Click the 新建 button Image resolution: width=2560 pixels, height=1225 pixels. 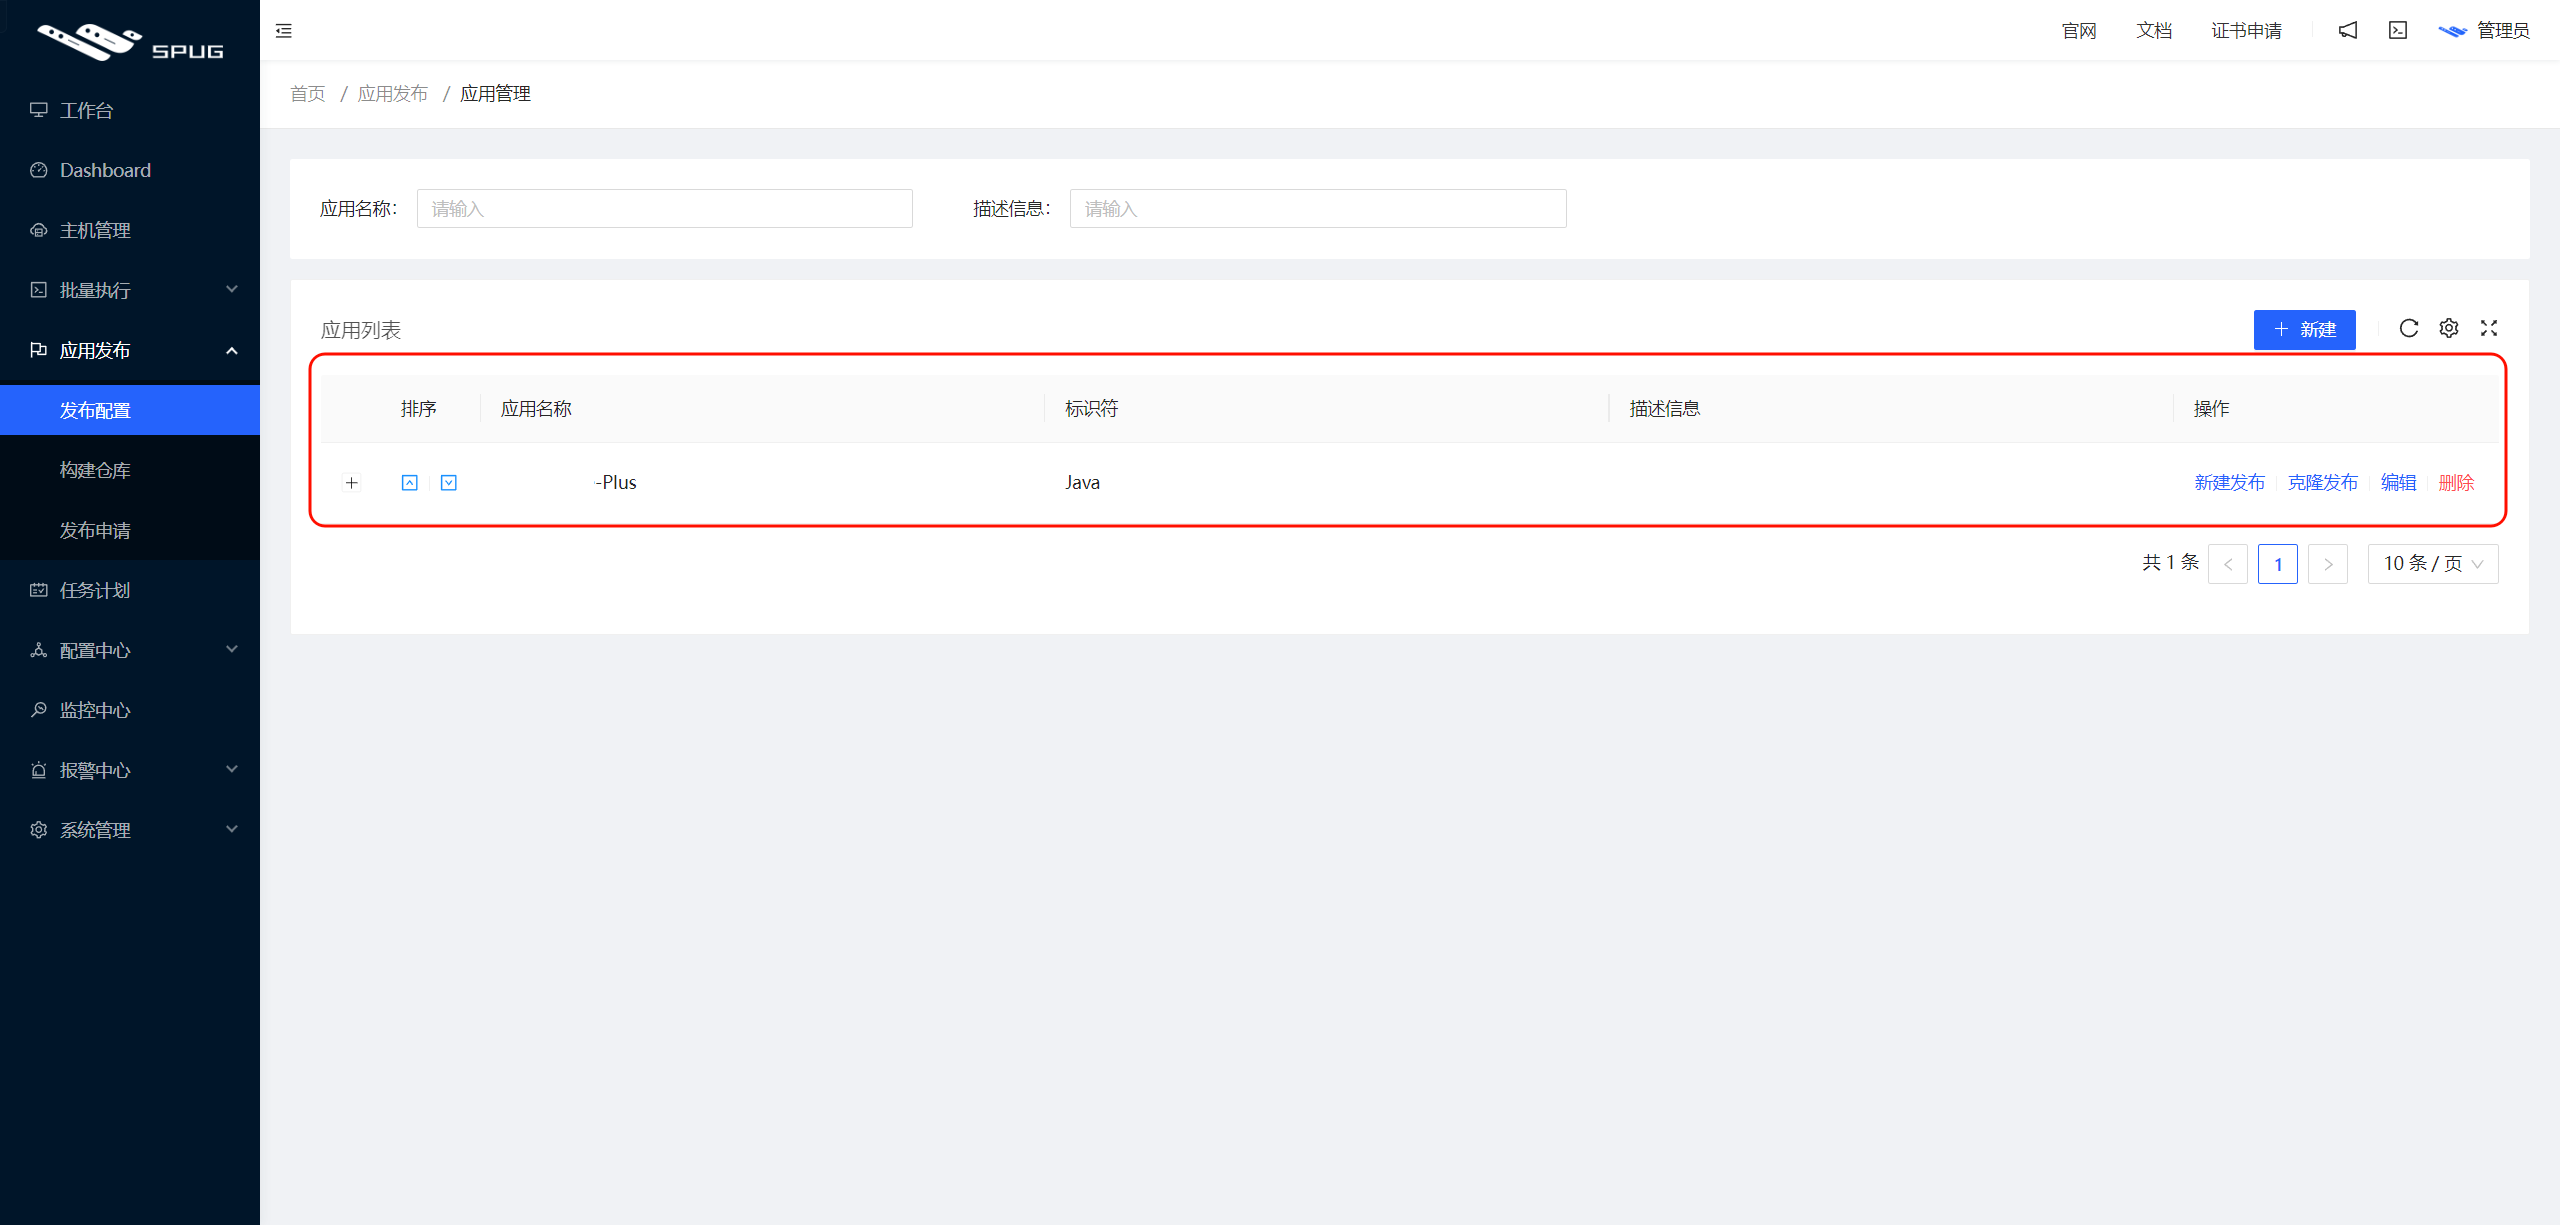click(x=2304, y=330)
